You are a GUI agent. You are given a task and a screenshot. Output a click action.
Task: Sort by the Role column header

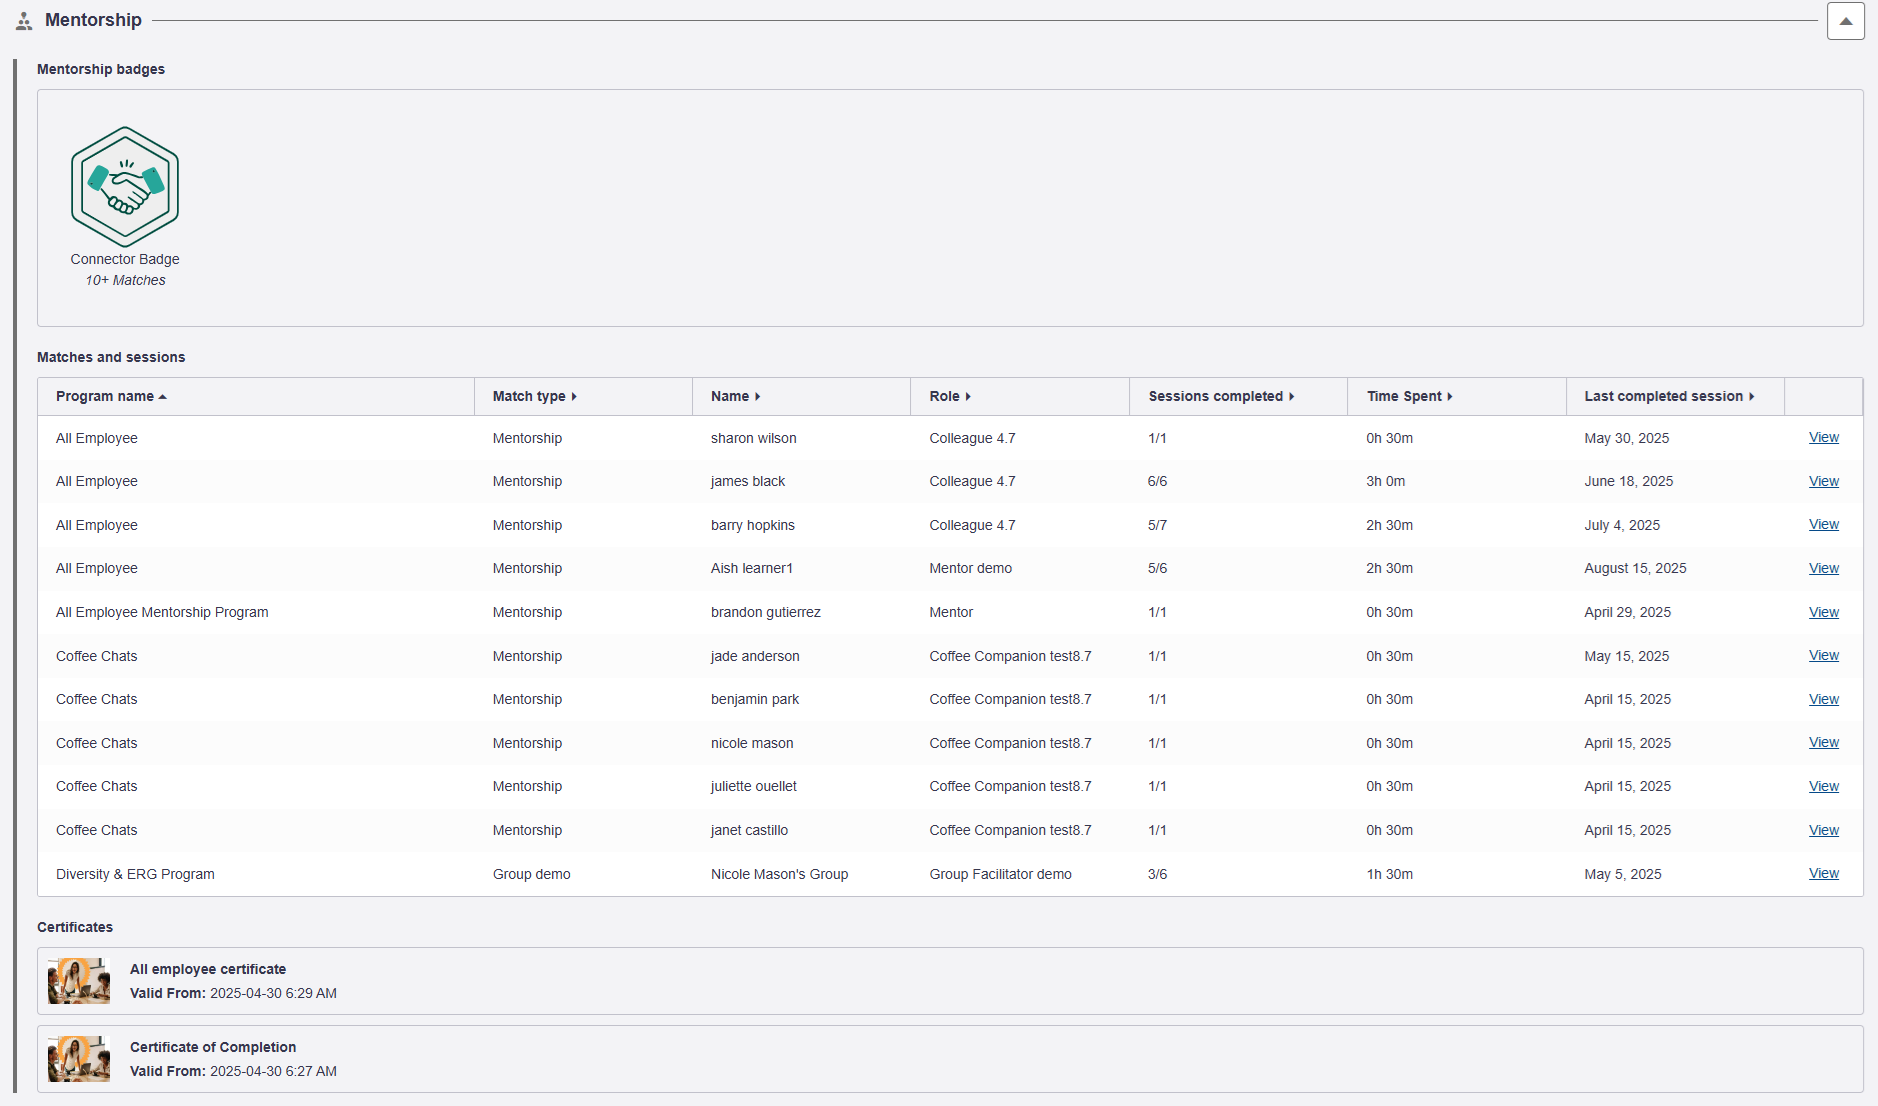[949, 397]
